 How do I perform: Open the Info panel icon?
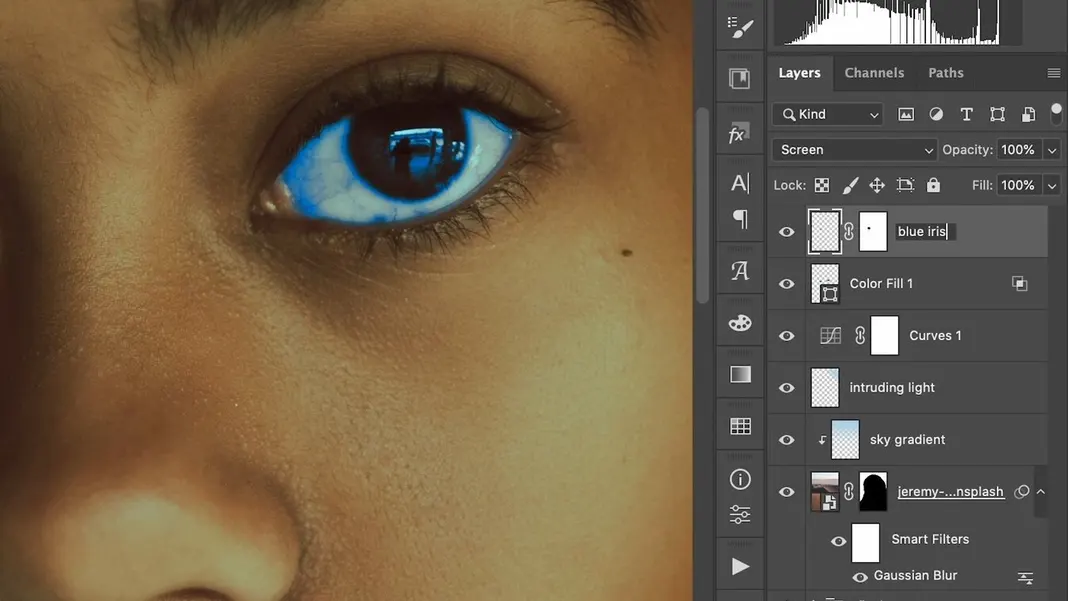tap(740, 479)
